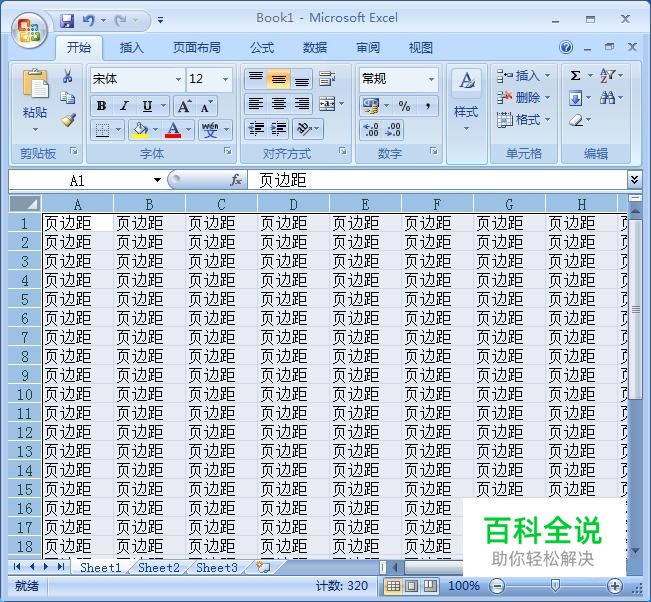Viewport: 651px width, 602px height.
Task: Increase decimal places
Action: click(371, 130)
